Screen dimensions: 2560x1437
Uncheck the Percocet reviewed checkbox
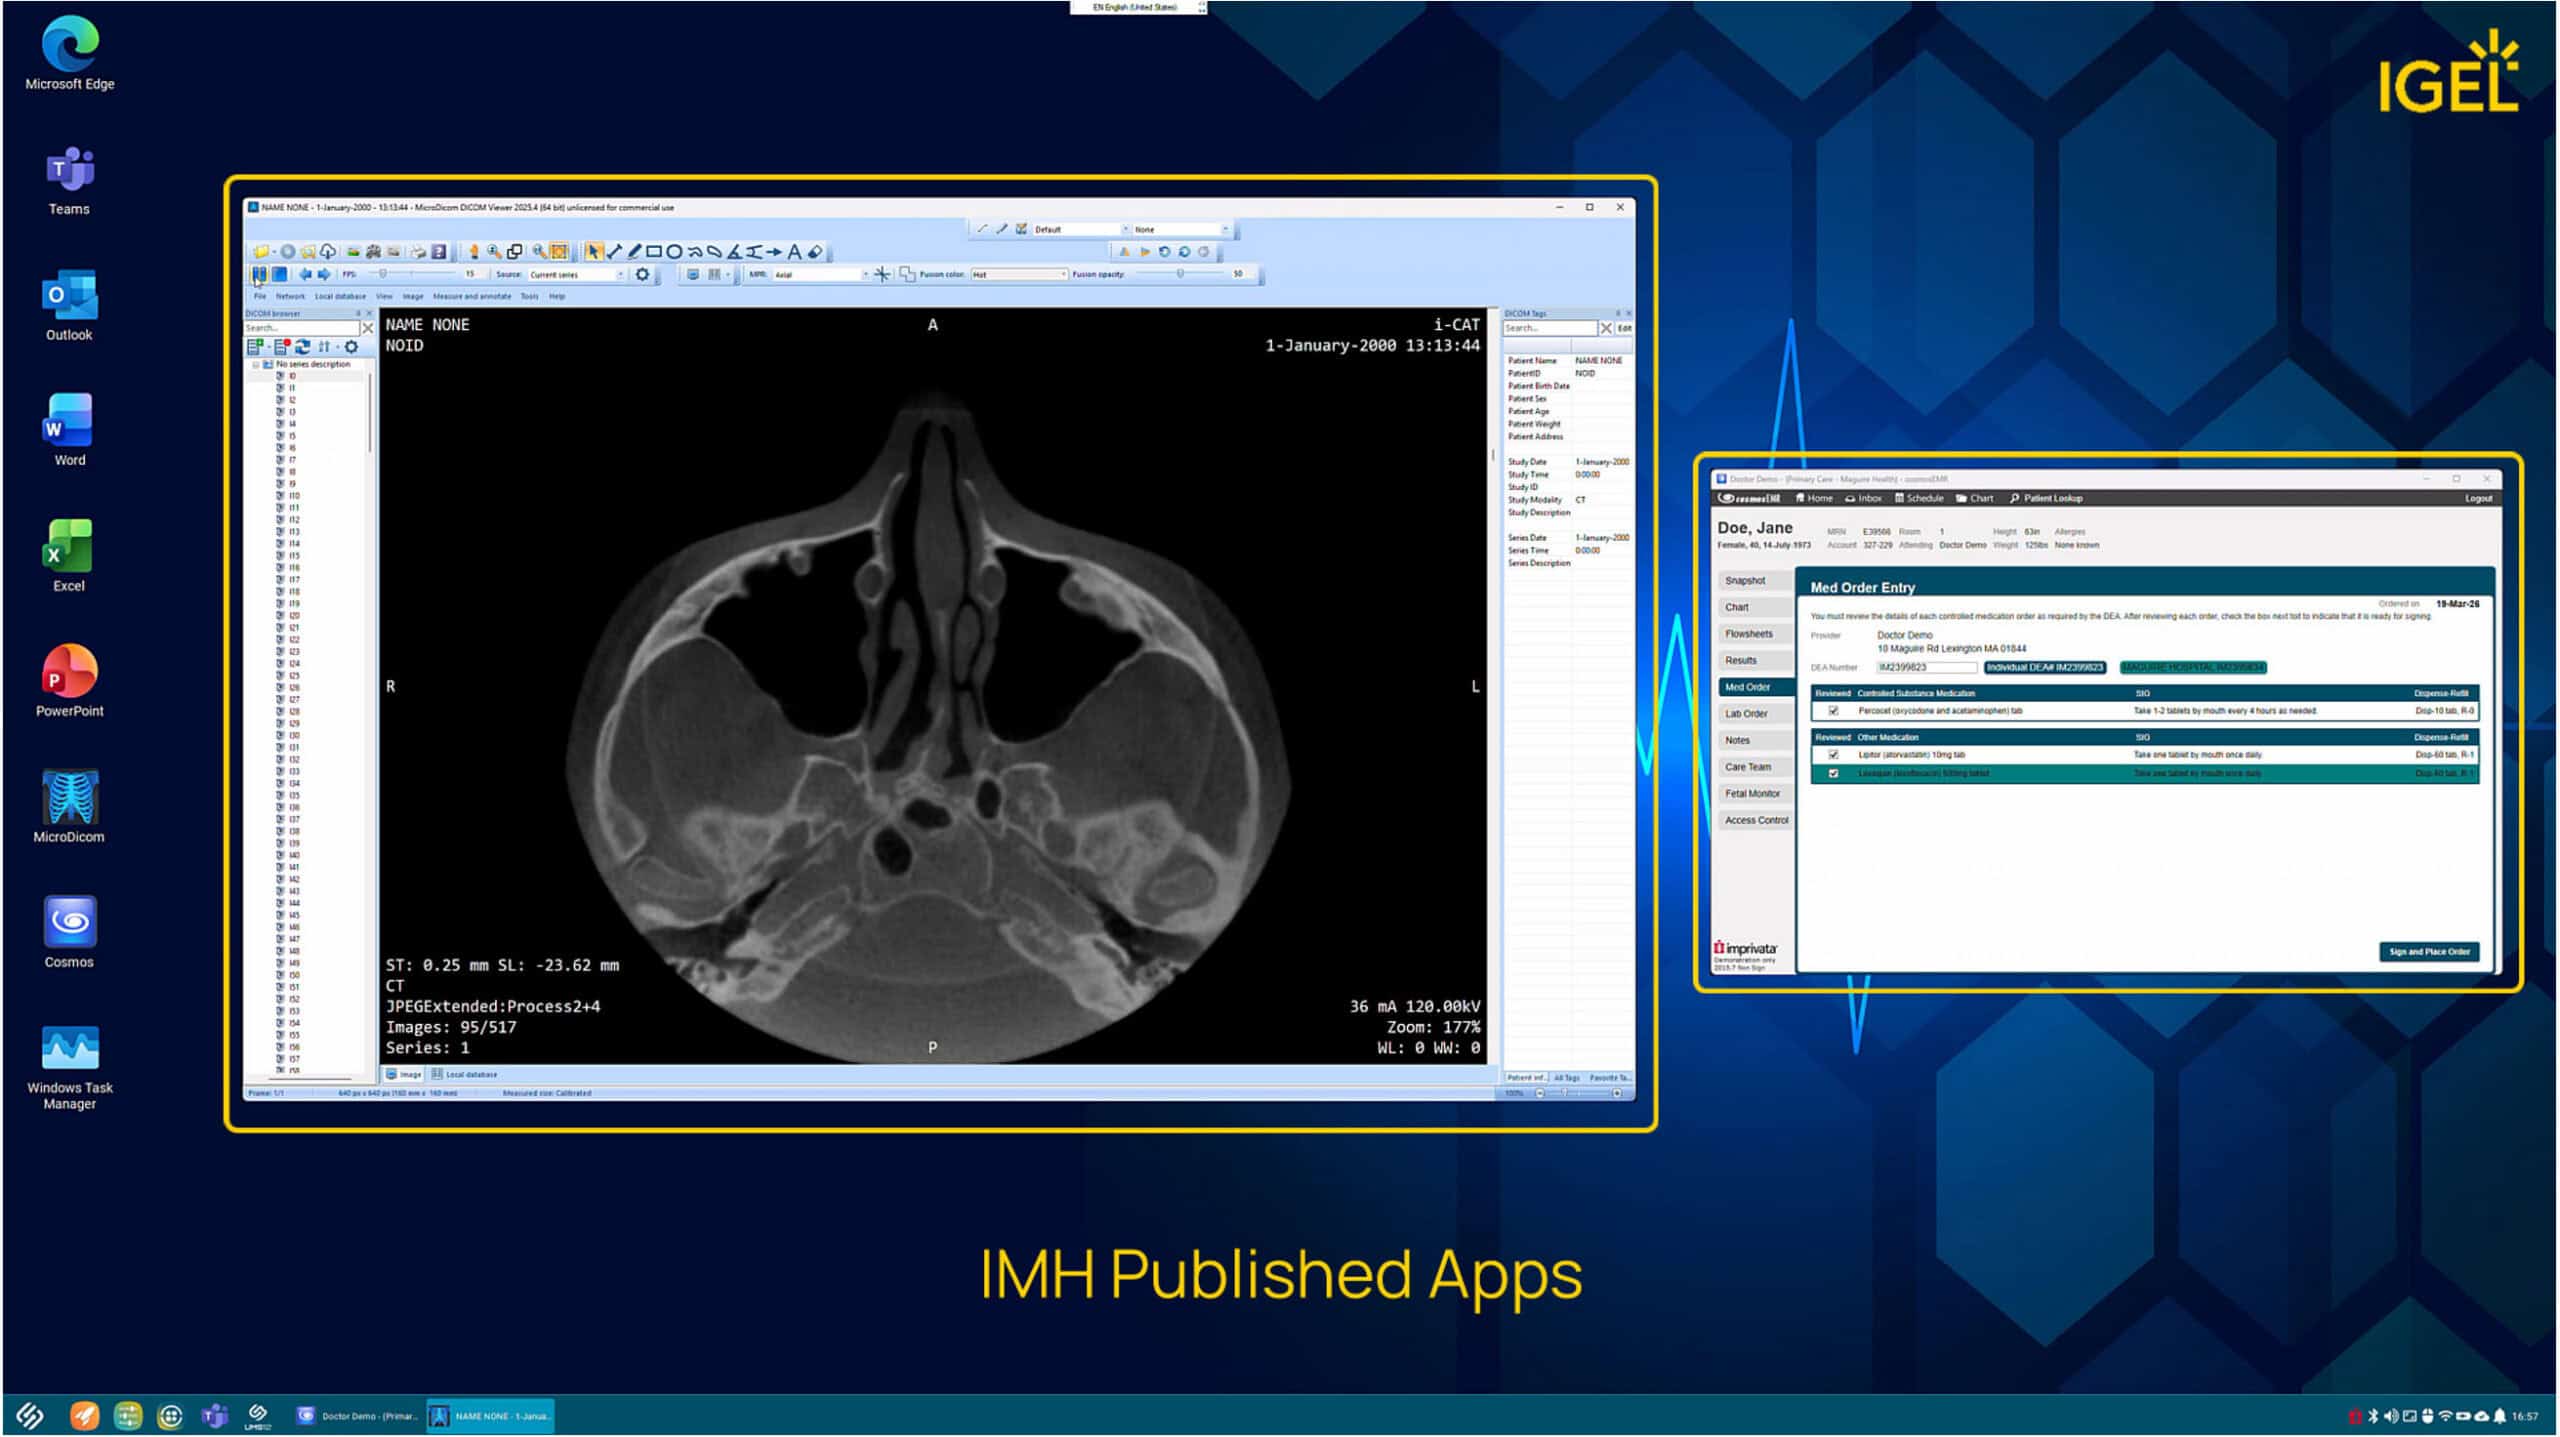pos(1833,711)
